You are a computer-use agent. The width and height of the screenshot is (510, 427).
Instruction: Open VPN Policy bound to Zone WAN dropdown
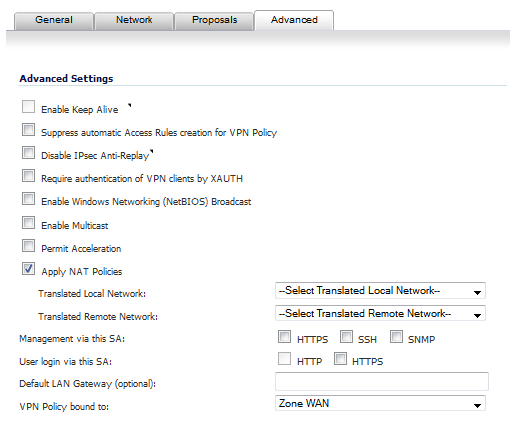pyautogui.click(x=380, y=403)
